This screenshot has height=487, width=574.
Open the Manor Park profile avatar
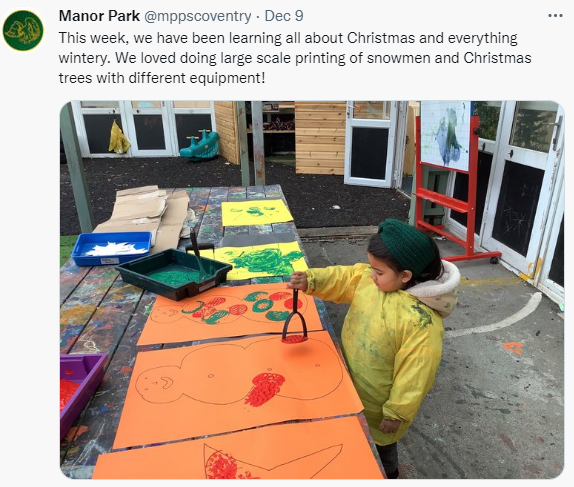click(x=23, y=30)
